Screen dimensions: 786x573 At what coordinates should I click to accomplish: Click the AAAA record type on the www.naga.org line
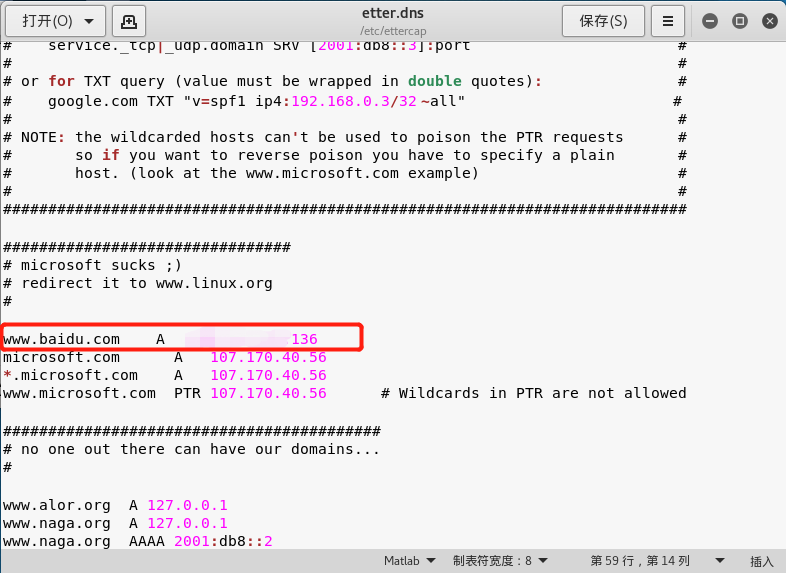point(146,541)
